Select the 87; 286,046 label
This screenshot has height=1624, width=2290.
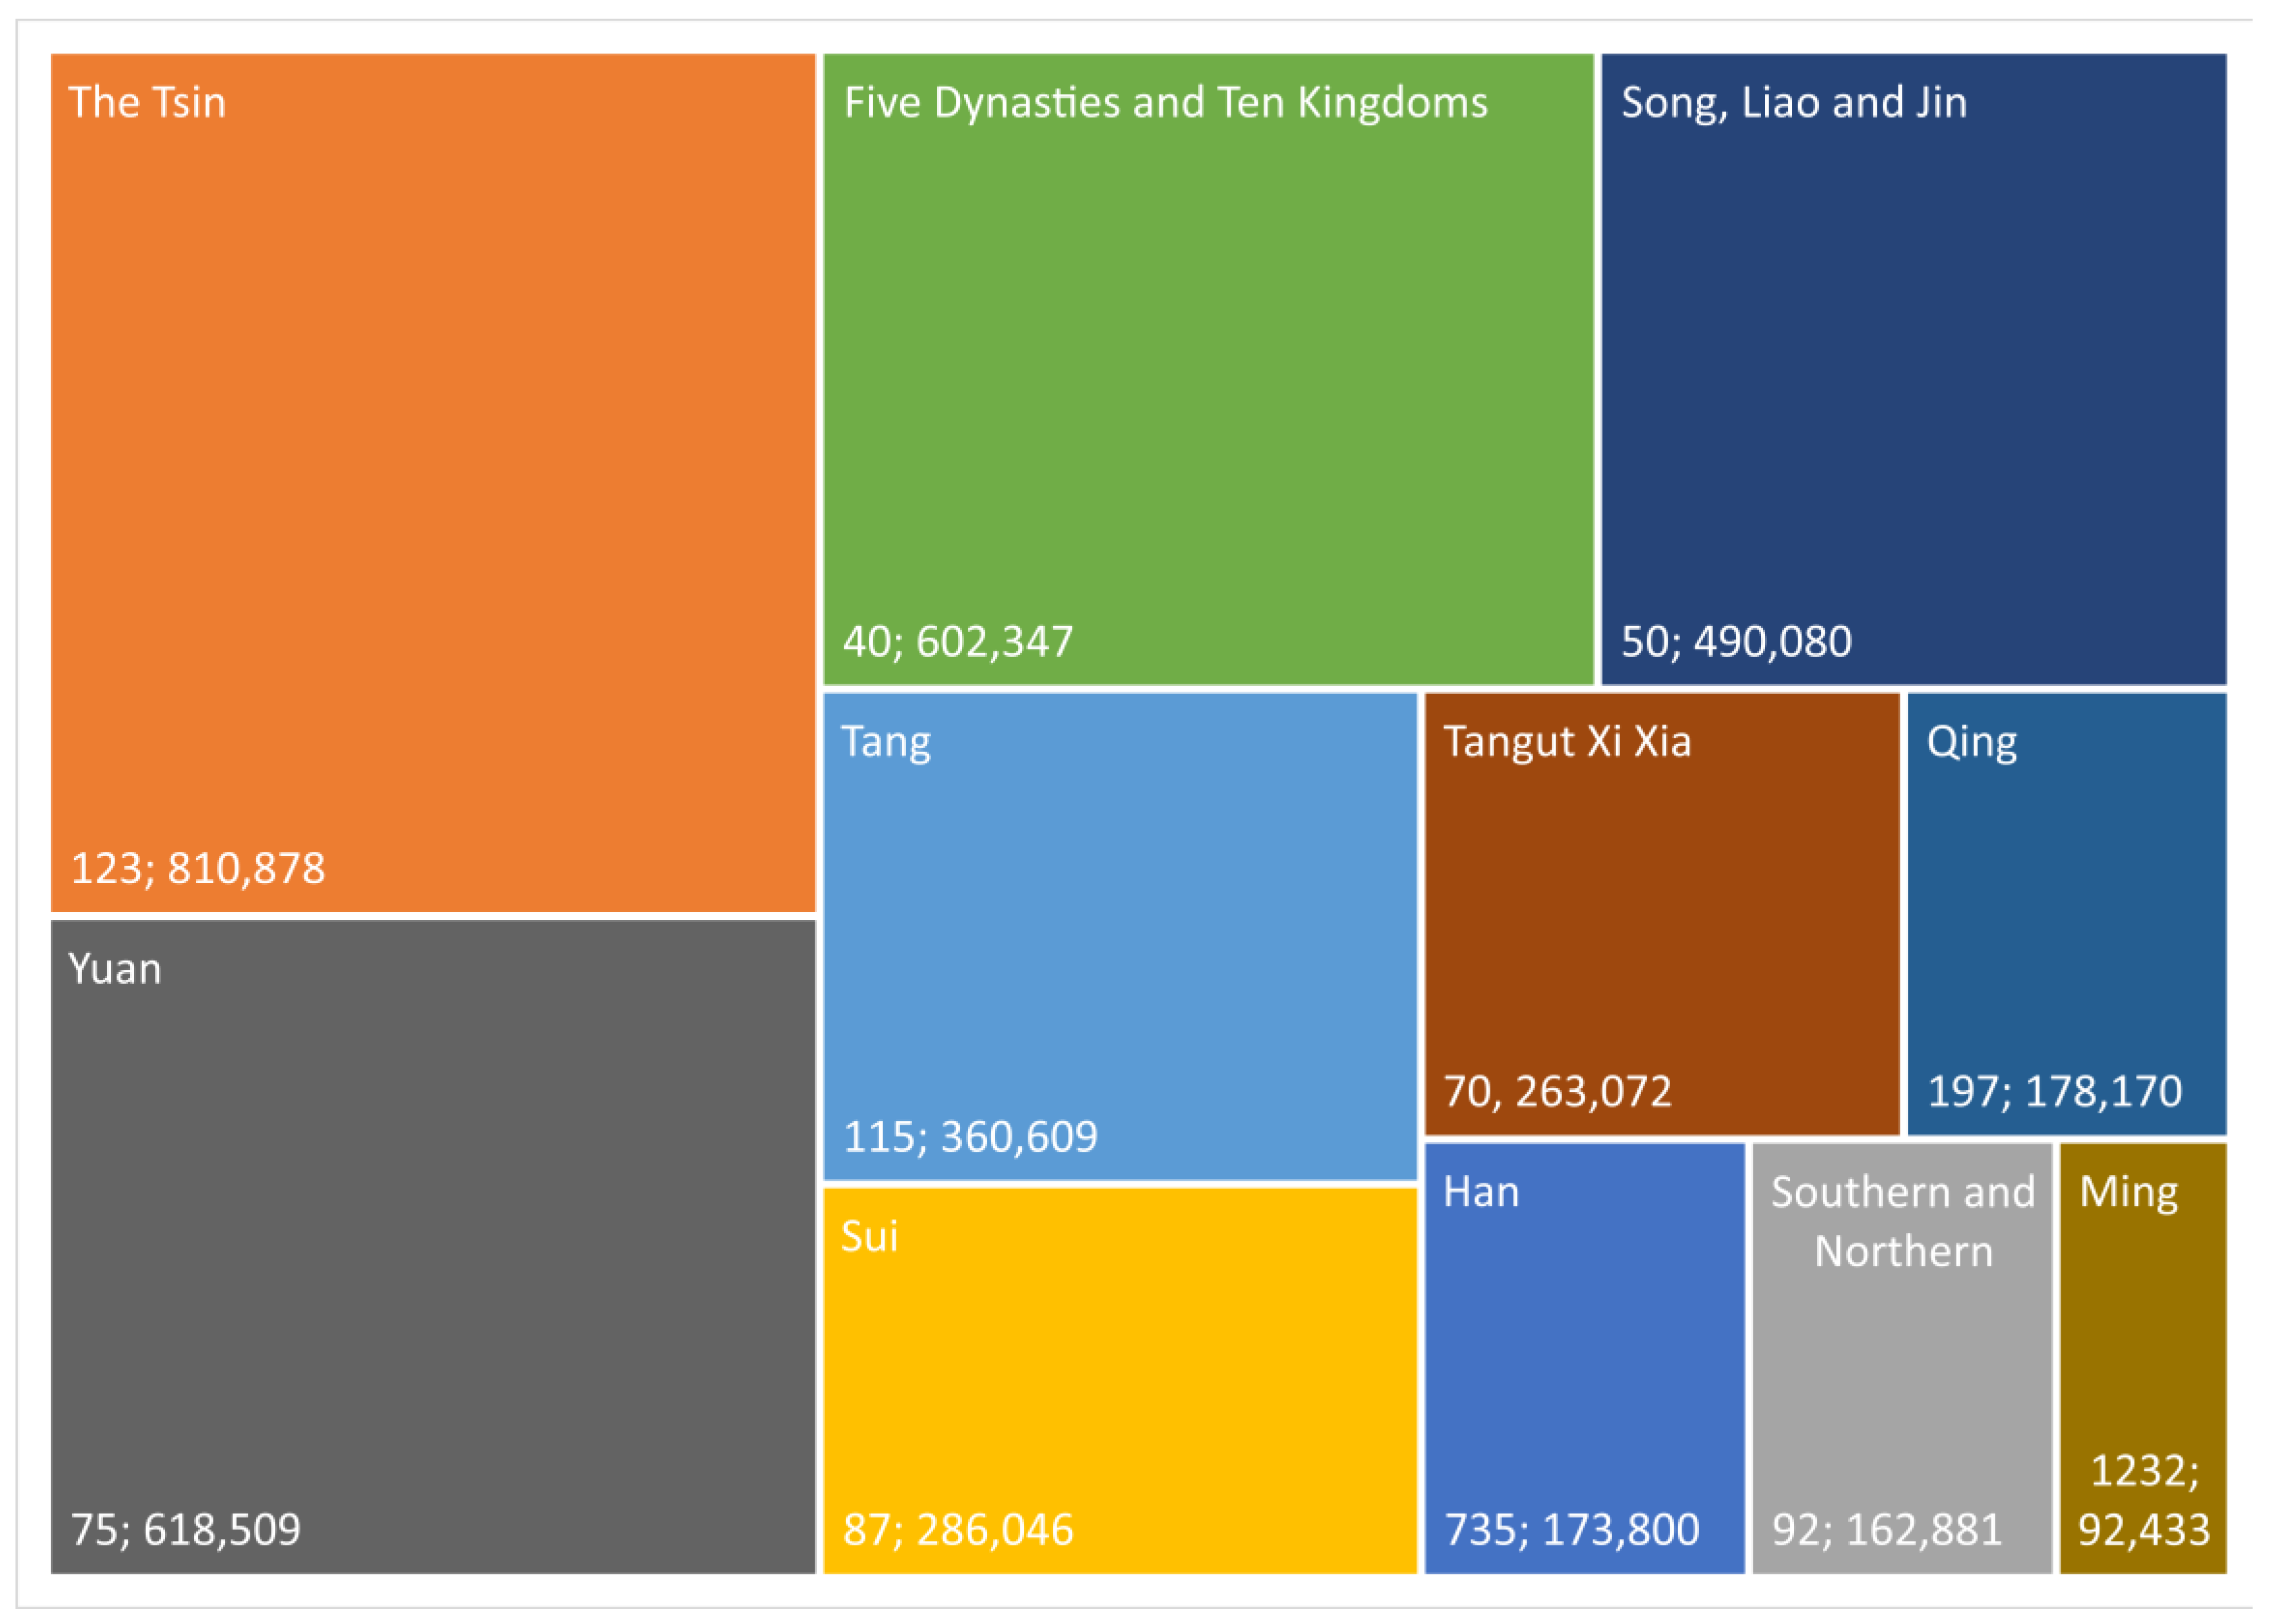[x=957, y=1530]
